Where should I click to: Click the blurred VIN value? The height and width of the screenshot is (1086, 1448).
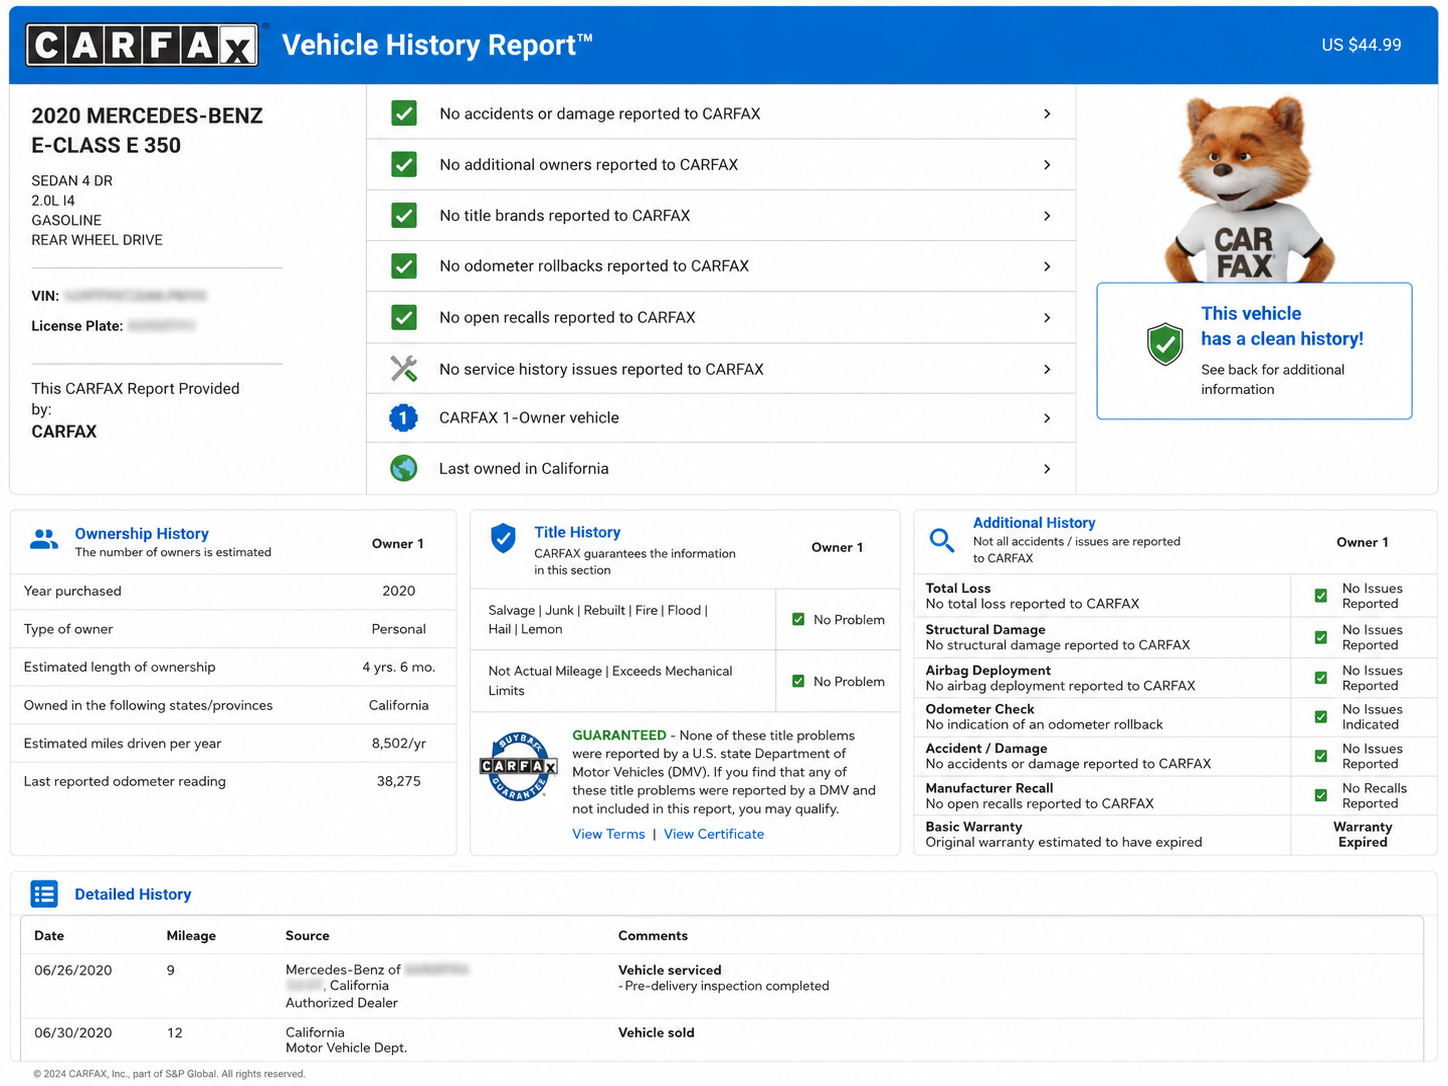[x=135, y=296]
